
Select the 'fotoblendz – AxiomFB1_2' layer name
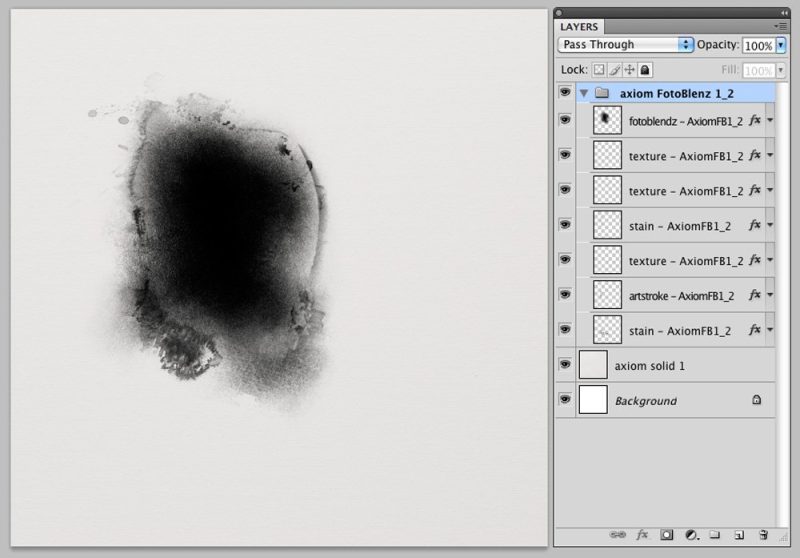686,121
